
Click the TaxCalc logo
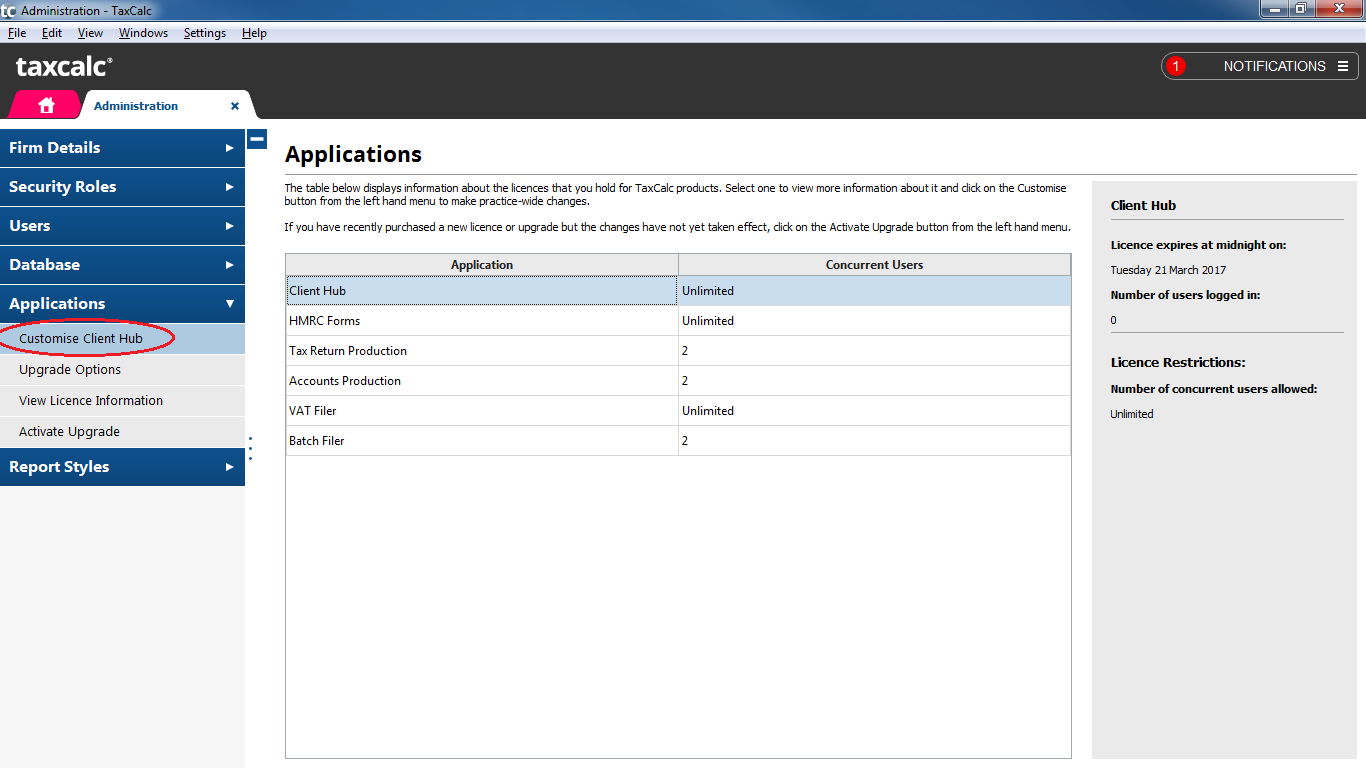click(65, 67)
